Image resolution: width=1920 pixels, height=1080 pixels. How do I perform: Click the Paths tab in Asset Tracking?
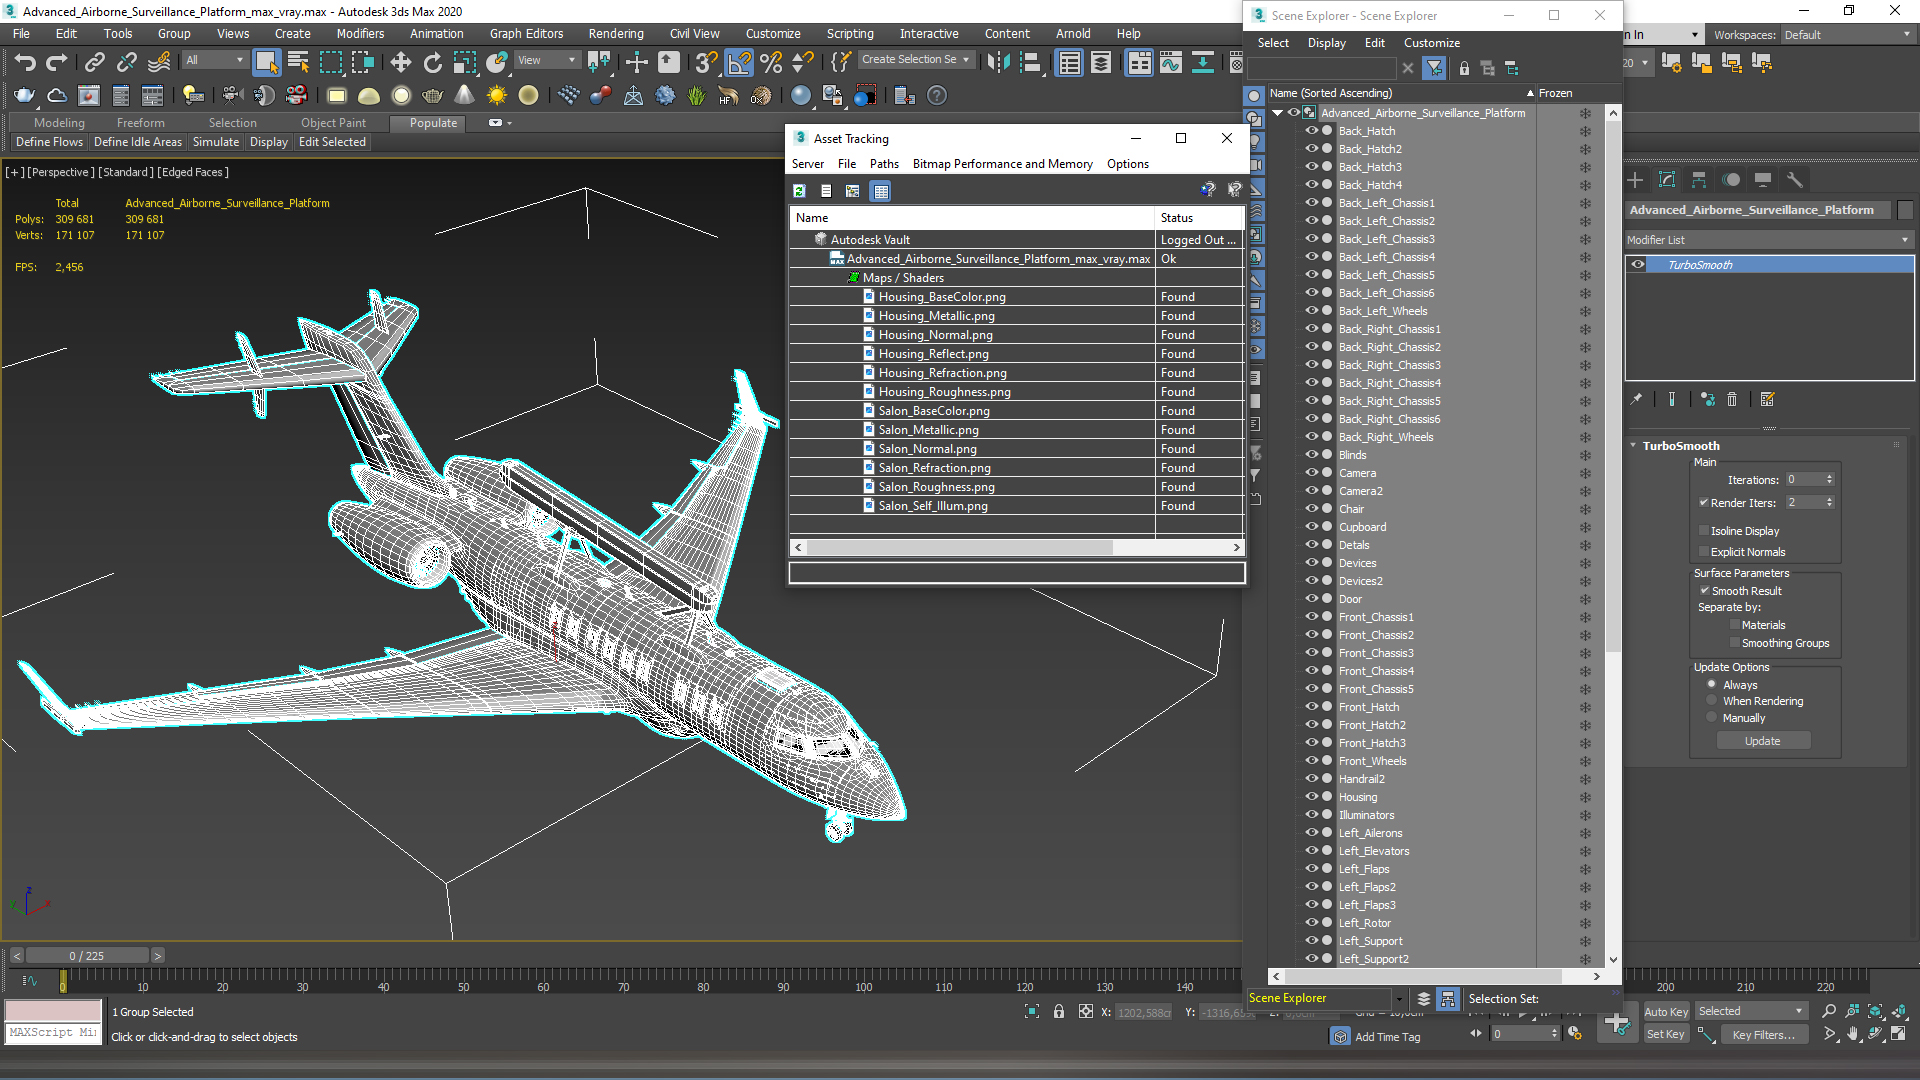click(884, 164)
